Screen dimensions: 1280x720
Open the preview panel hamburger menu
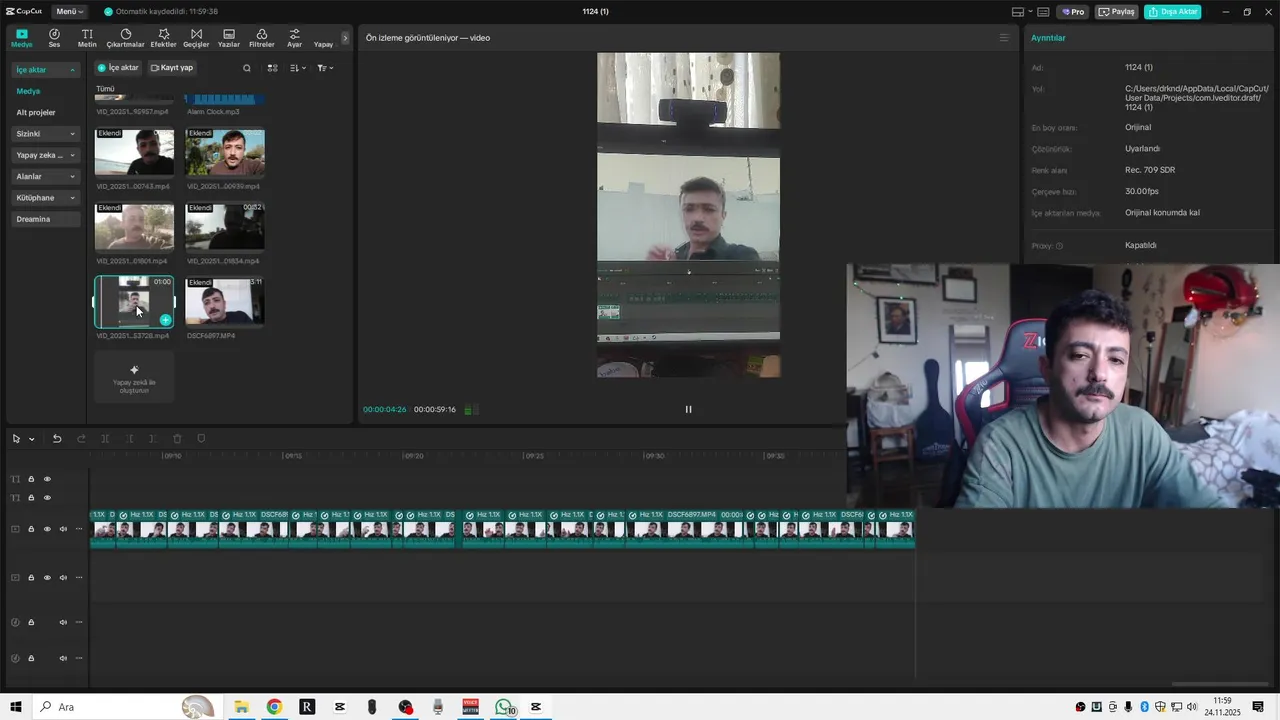pos(1004,38)
